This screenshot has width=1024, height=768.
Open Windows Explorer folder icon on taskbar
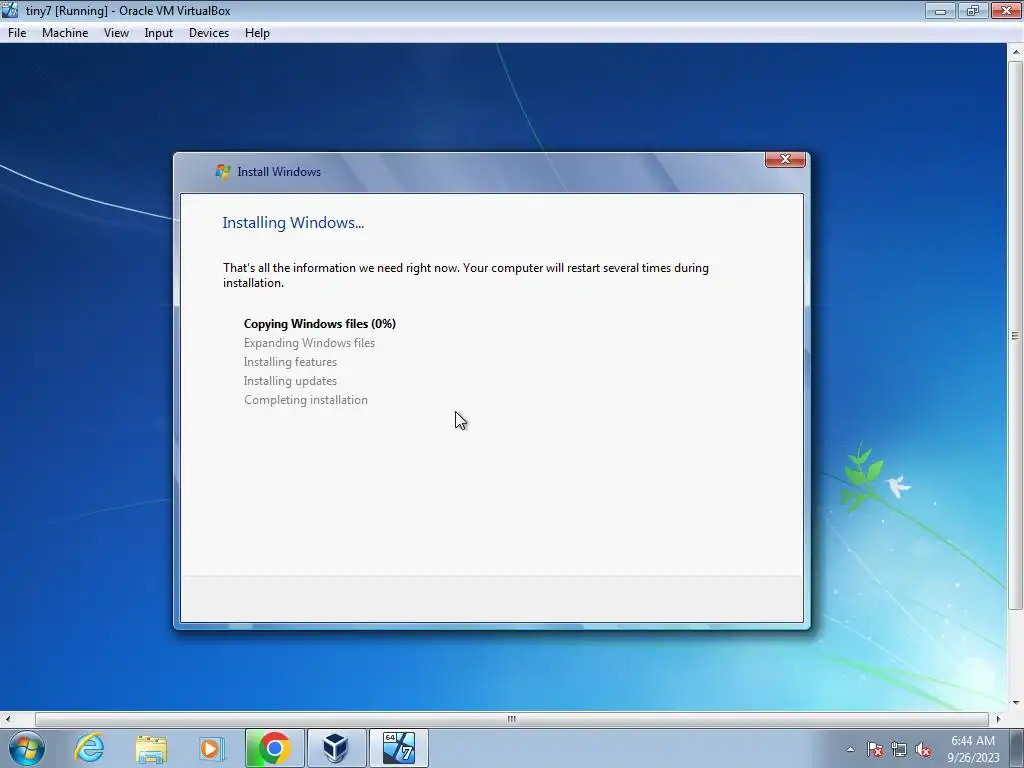pyautogui.click(x=151, y=748)
